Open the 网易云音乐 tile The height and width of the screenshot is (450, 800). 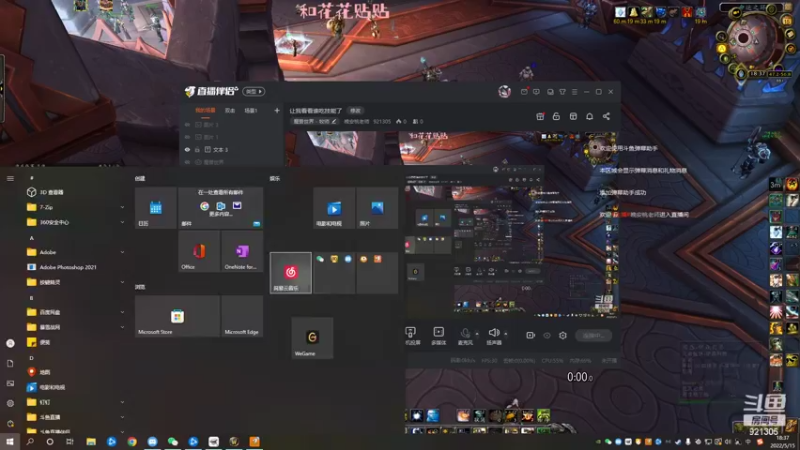(291, 272)
